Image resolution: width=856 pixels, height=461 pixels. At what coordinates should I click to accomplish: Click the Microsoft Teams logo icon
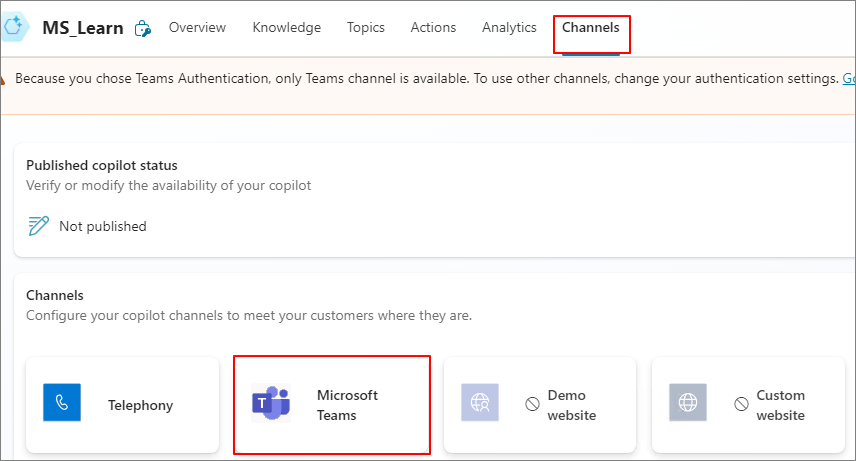271,403
